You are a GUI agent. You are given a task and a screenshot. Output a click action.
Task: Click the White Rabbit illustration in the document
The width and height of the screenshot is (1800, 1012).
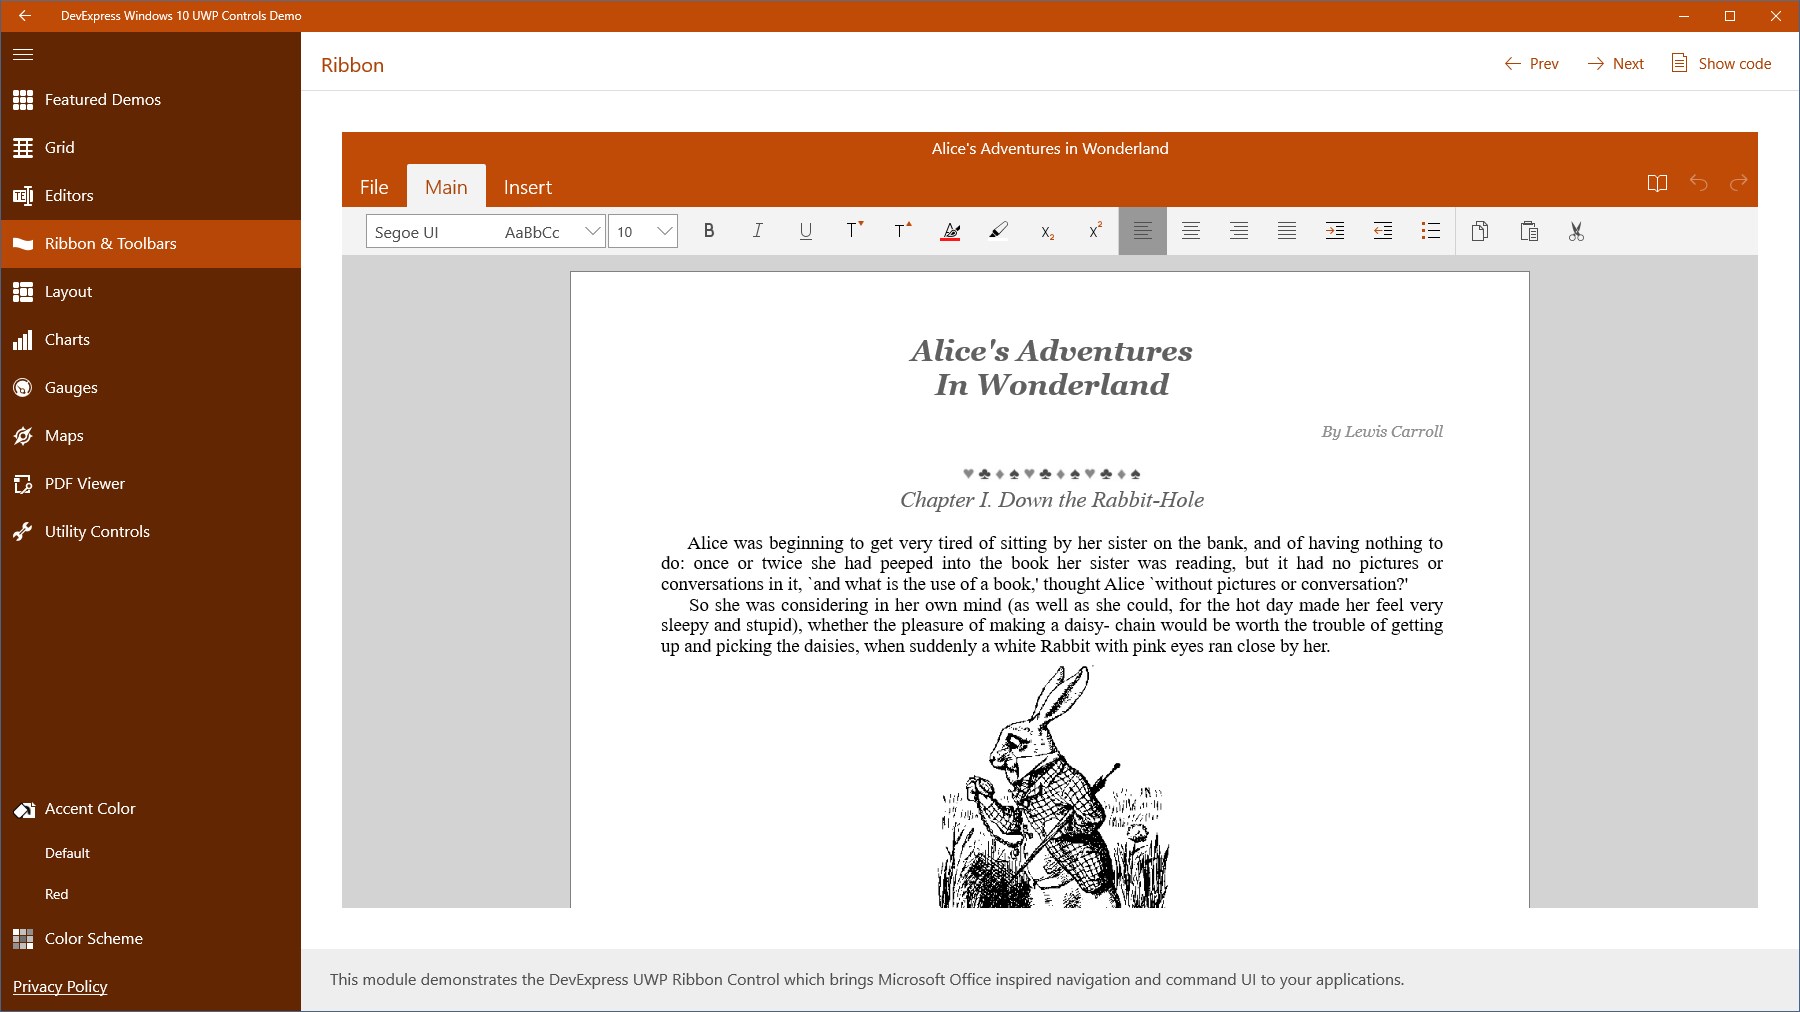pos(1052,787)
